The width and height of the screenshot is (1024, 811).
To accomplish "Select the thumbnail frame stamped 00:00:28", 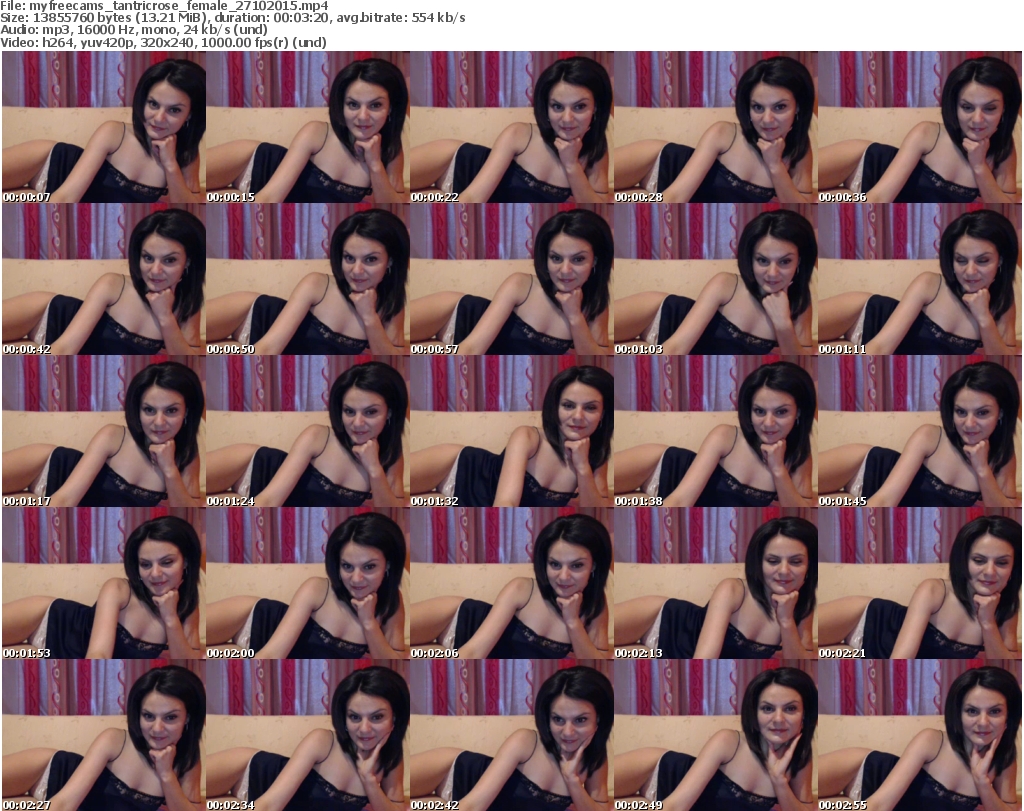I will click(x=715, y=127).
